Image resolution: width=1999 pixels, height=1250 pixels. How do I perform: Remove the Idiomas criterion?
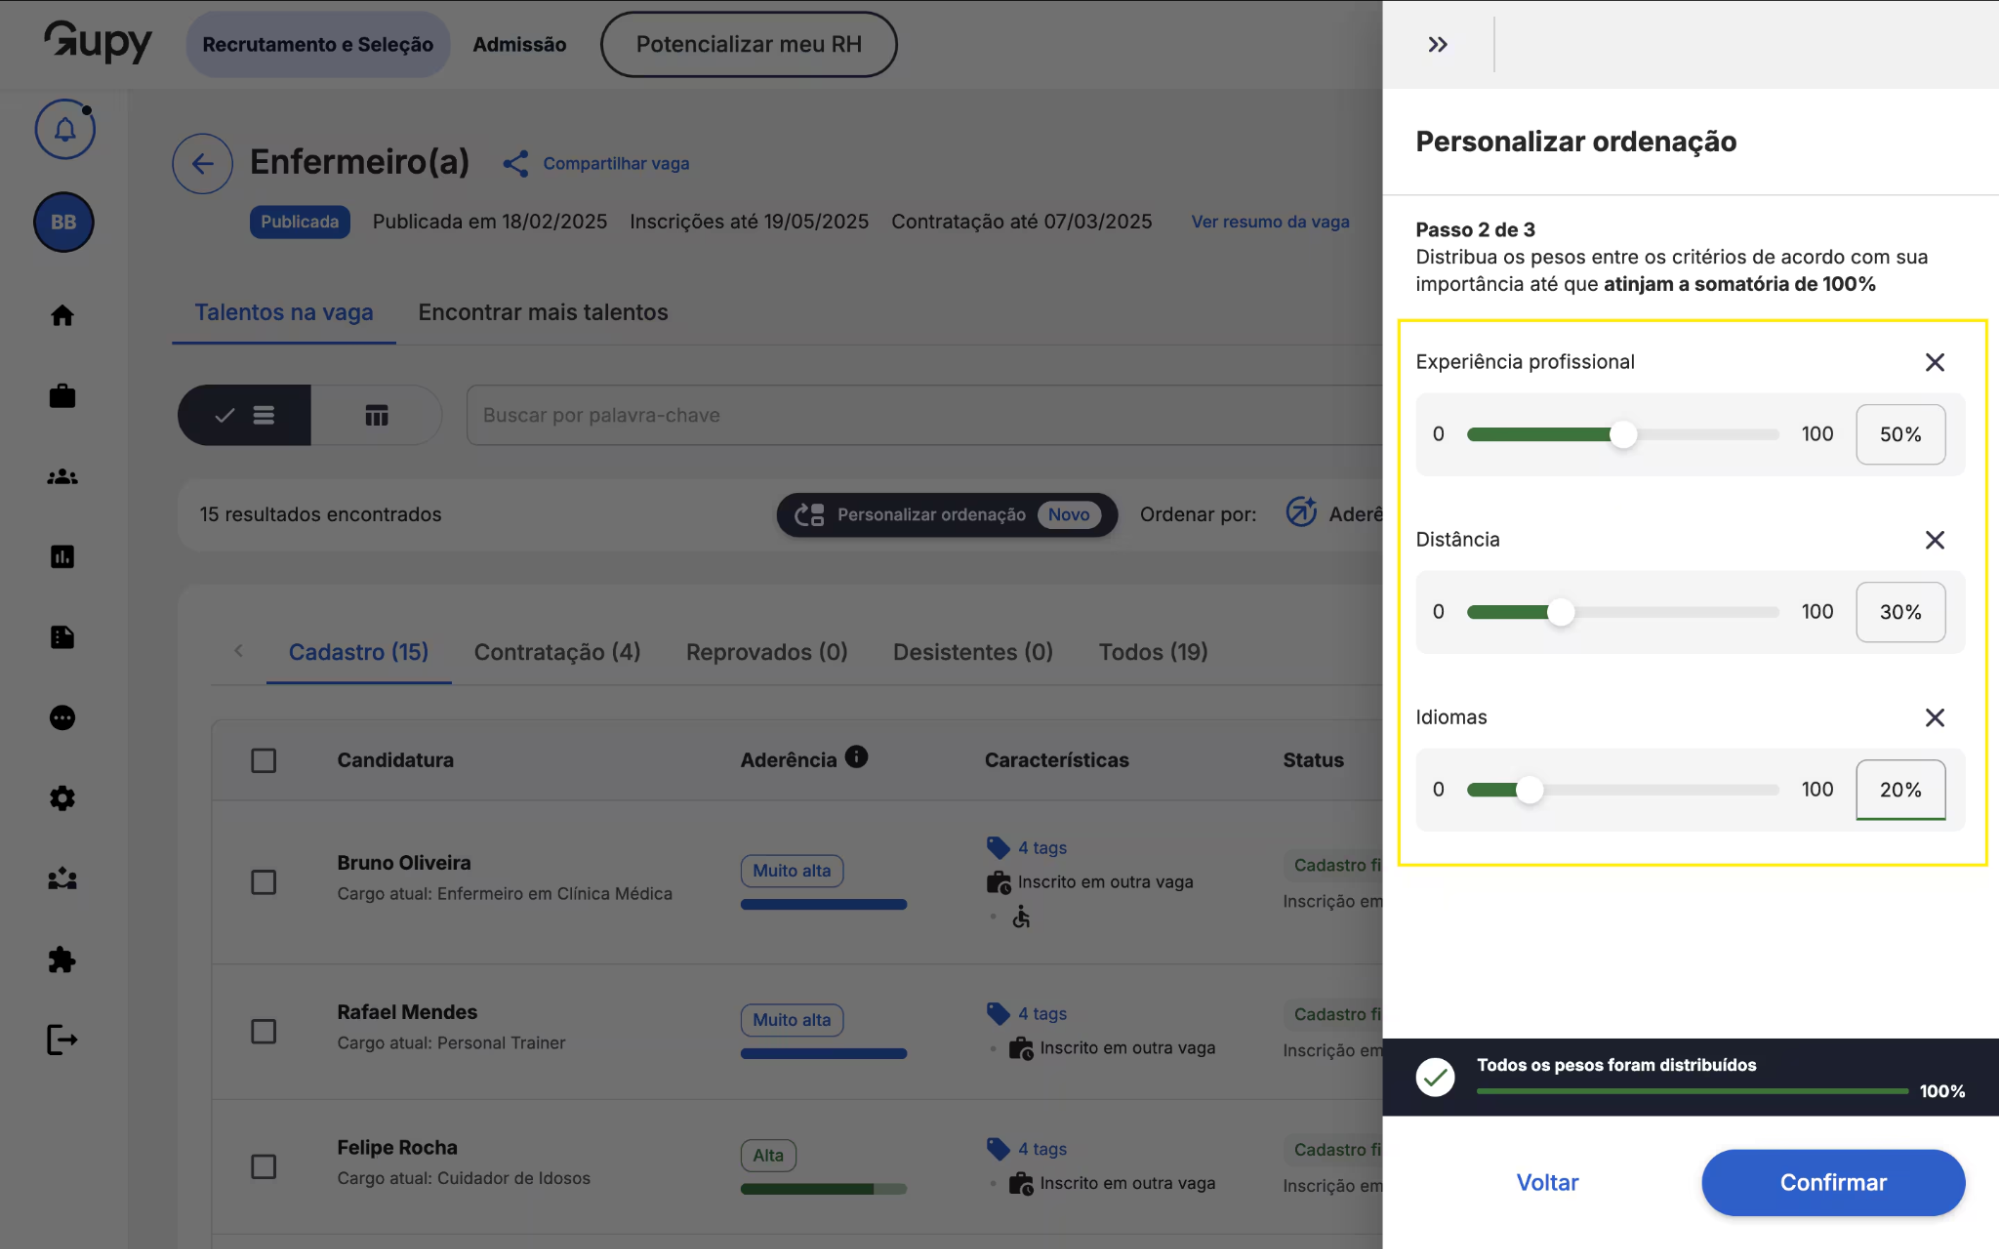click(1934, 718)
